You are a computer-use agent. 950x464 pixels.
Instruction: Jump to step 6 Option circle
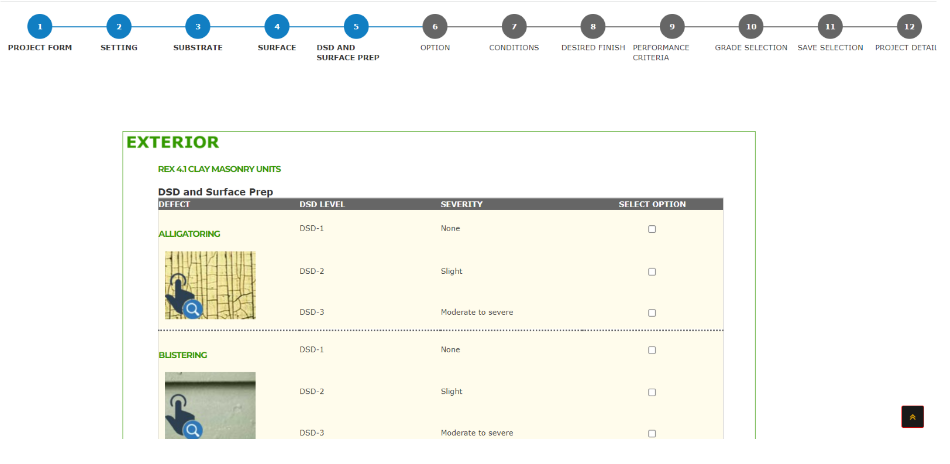(435, 26)
